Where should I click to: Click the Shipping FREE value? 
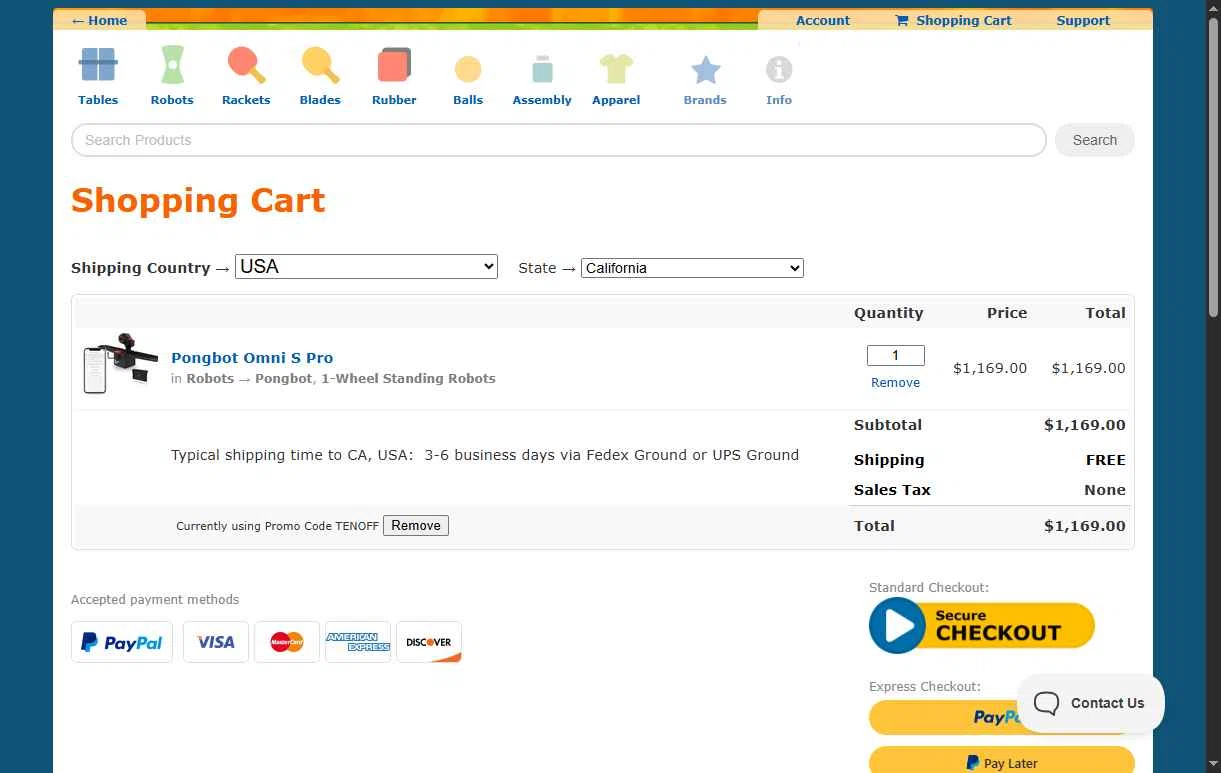1106,461
